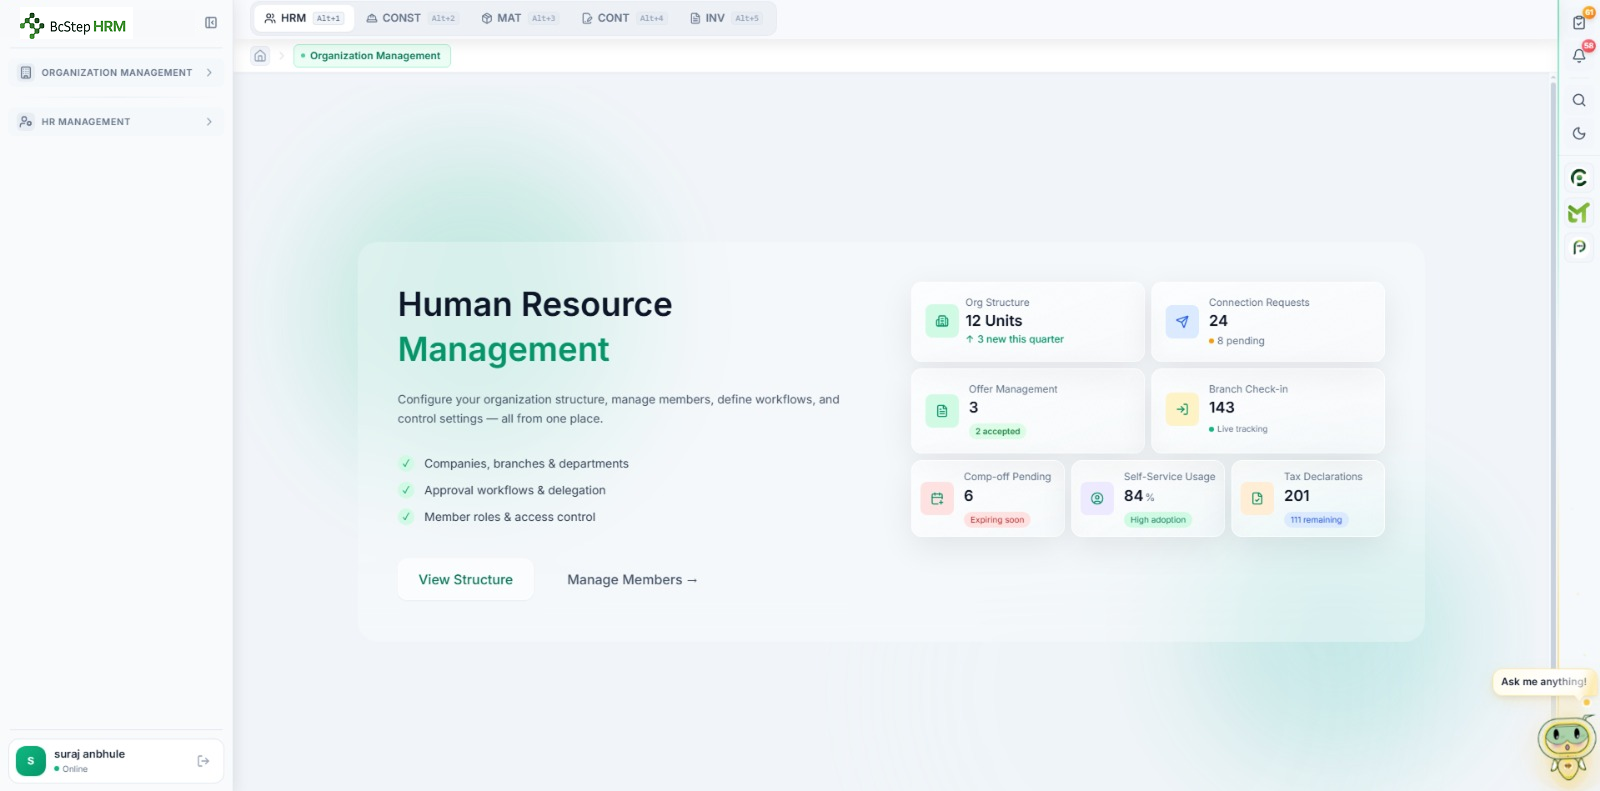The image size is (1600, 791).
Task: Open the Comp-off Pending card icon
Action: [937, 498]
